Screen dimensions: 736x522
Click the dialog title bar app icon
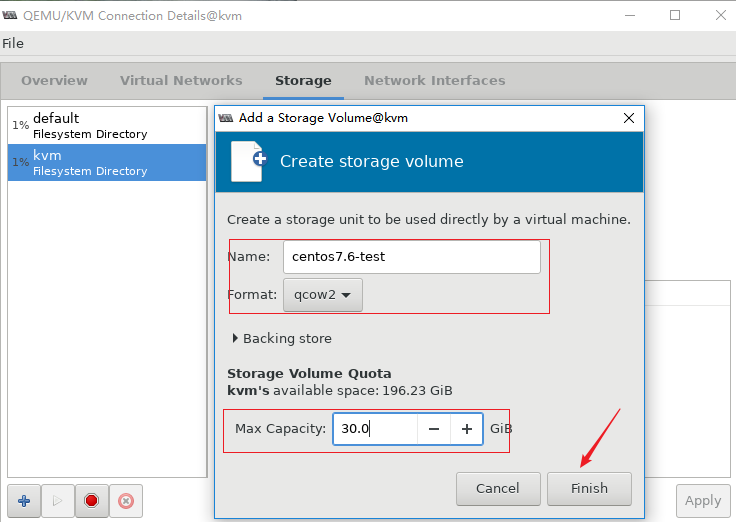226,118
